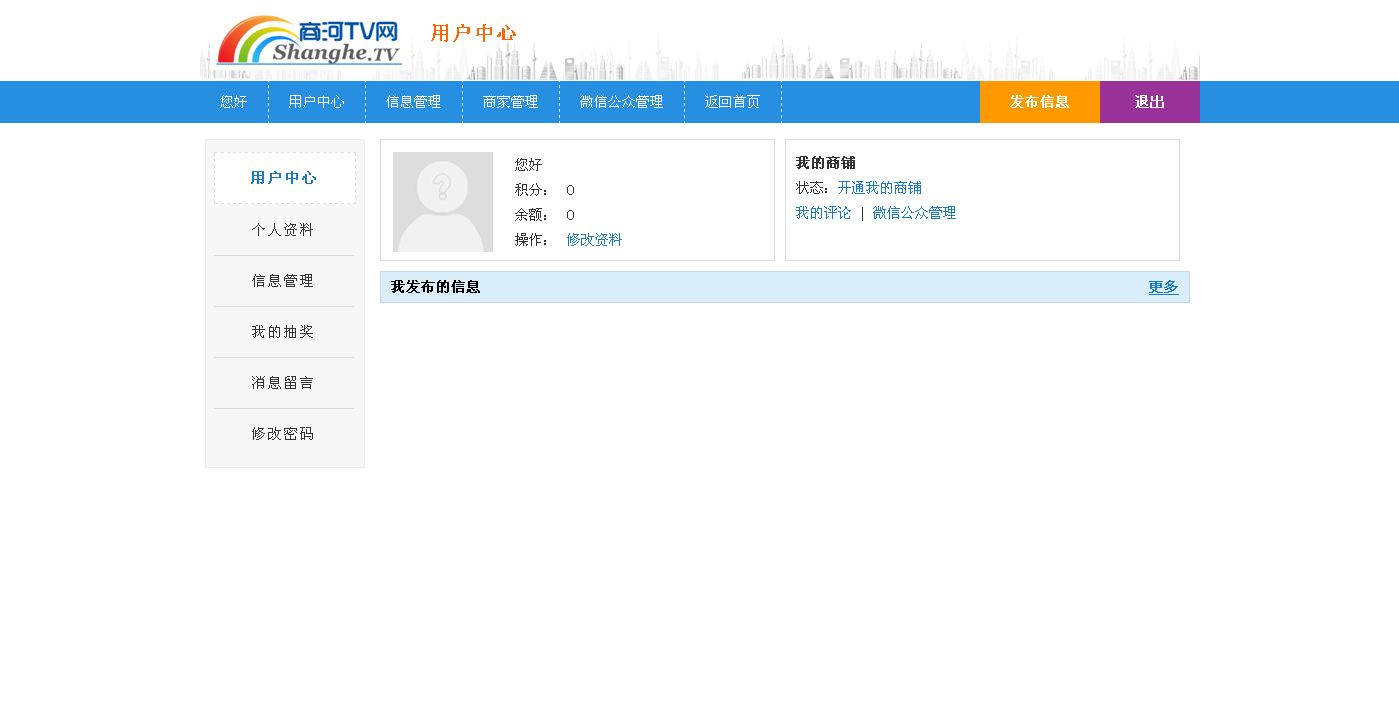This screenshot has width=1399, height=725.
Task: Select 修改密码 in the sidebar
Action: point(284,434)
